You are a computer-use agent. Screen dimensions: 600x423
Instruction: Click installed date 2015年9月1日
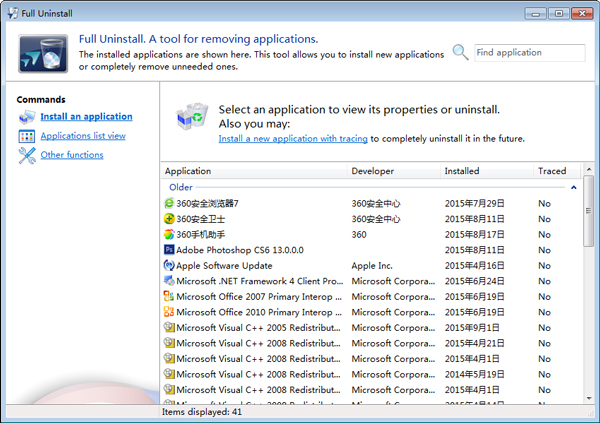click(472, 328)
